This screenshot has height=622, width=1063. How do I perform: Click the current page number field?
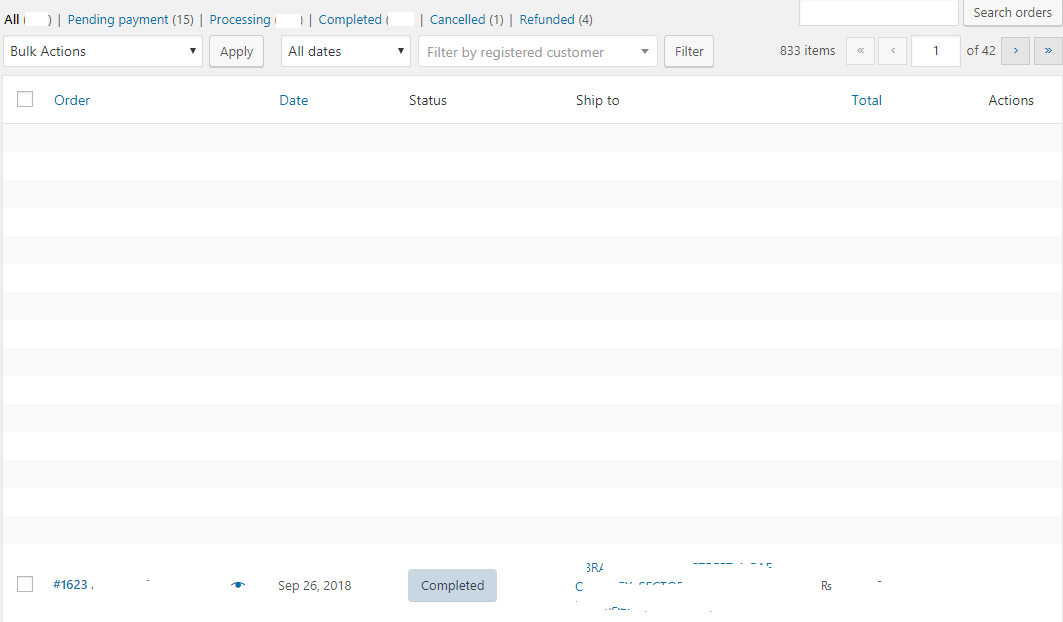click(x=936, y=51)
